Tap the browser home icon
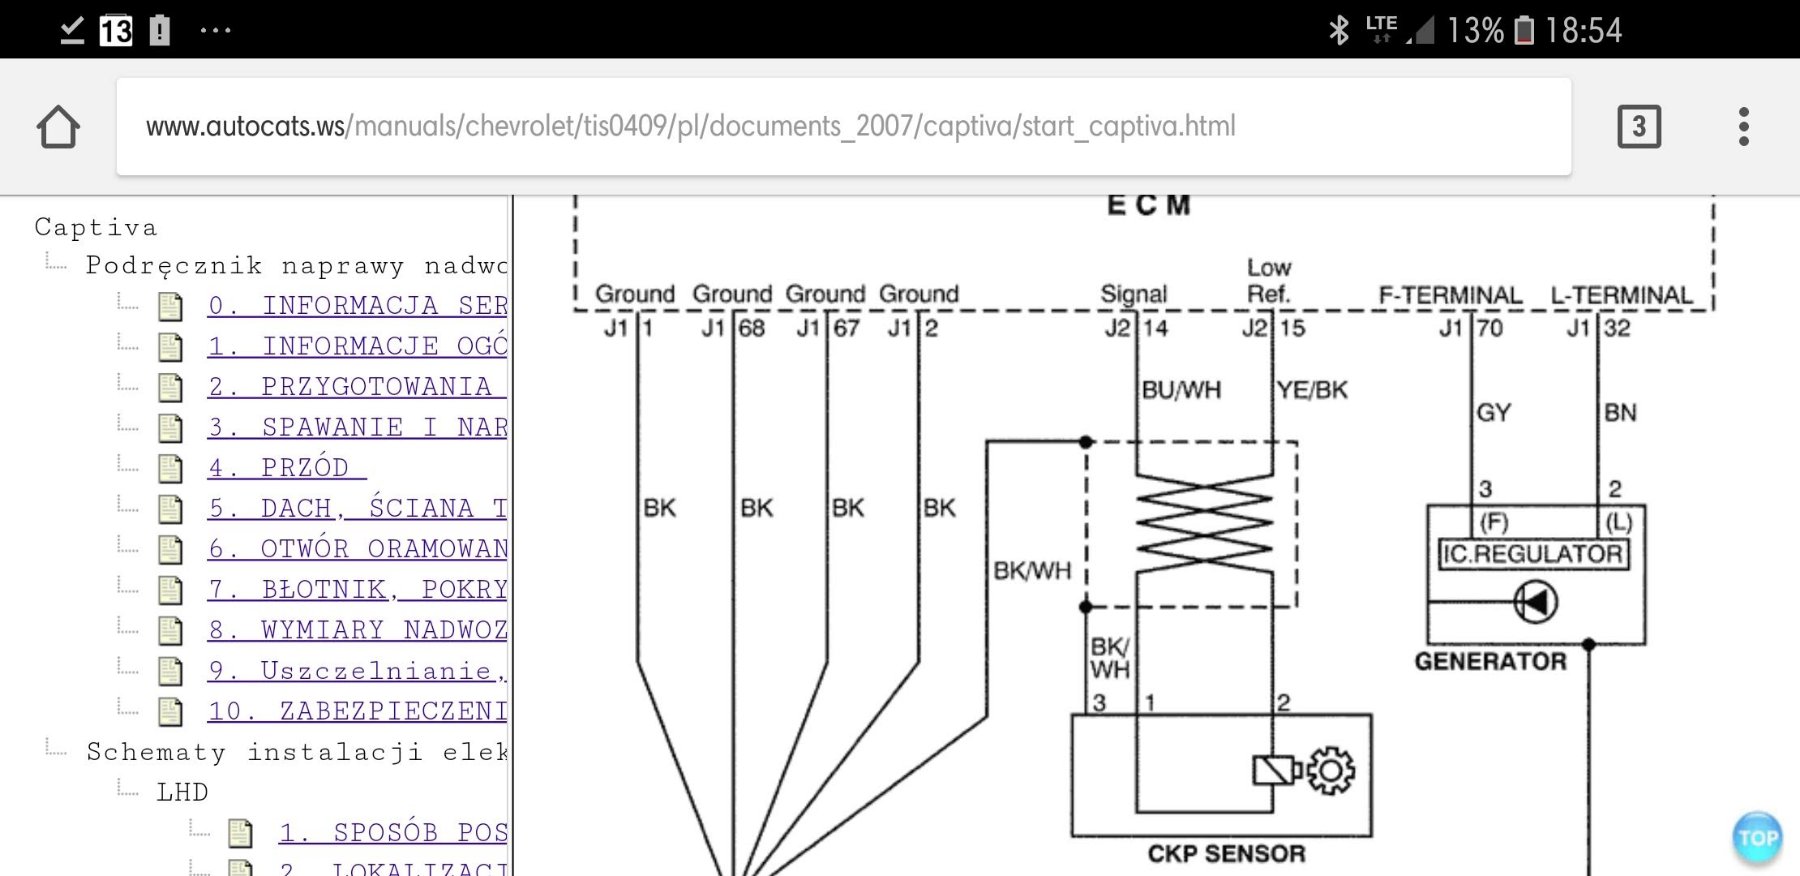The height and width of the screenshot is (876, 1800). coord(58,127)
